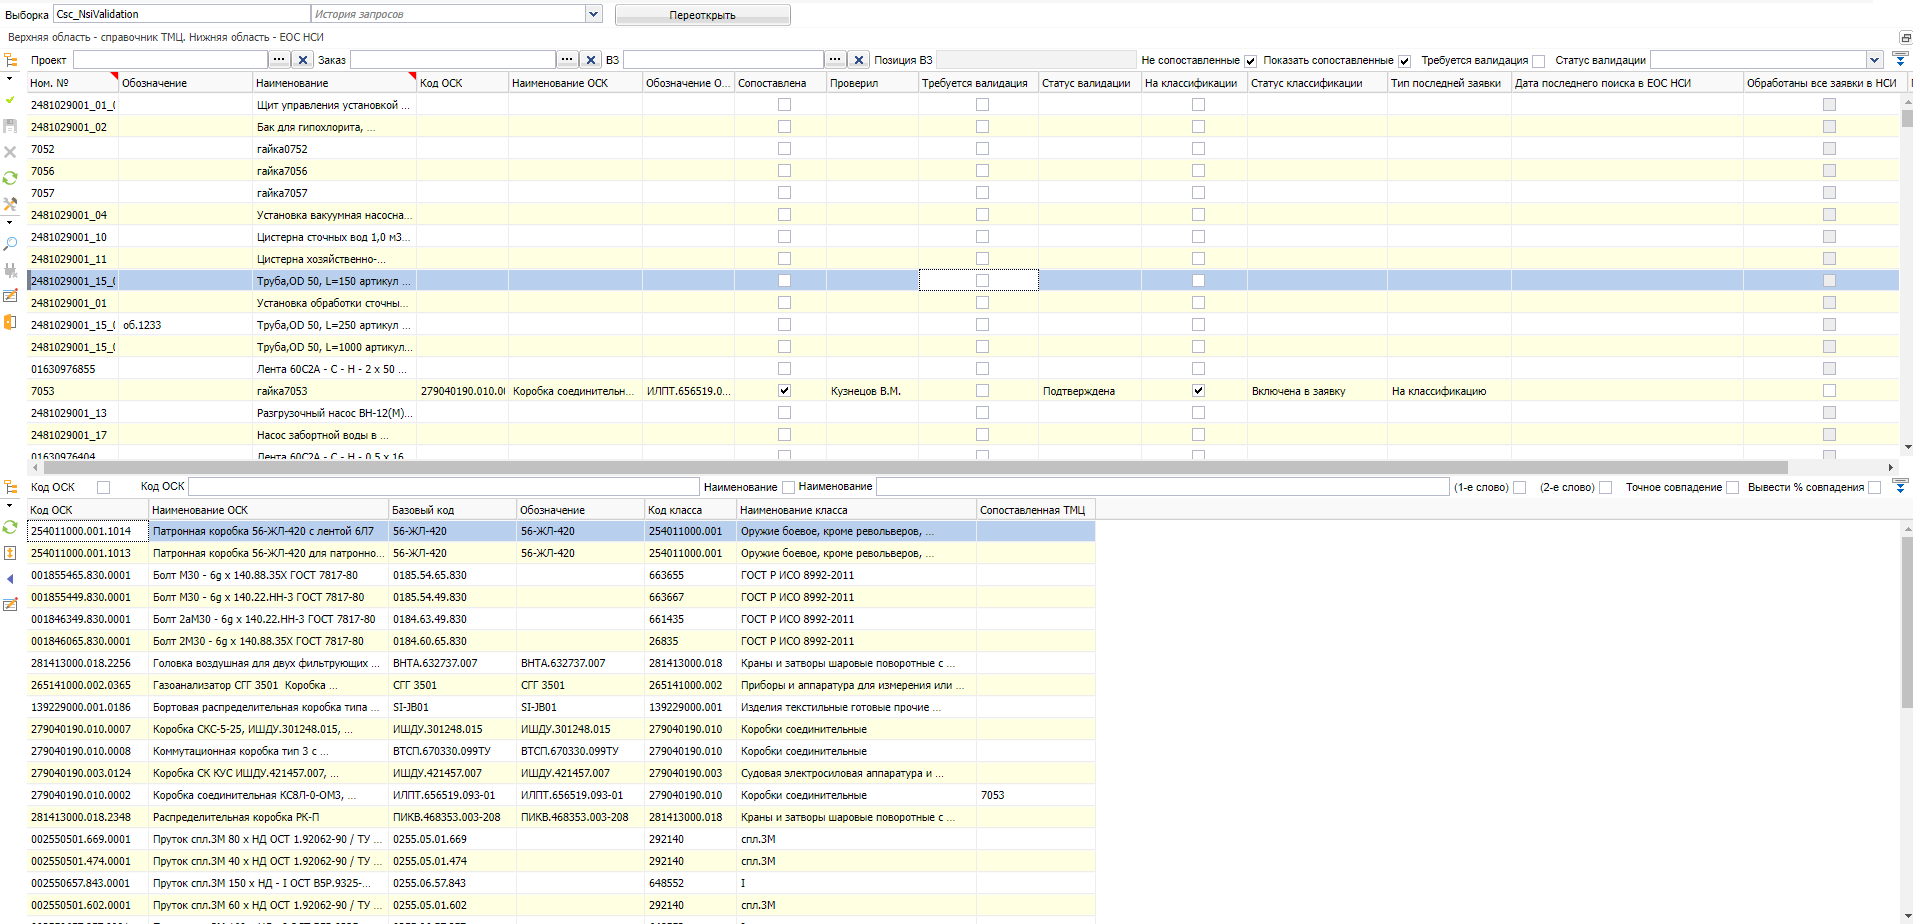Open the 'Статус валидации' dropdown
Screen dimensions: 1913x924
(x=1874, y=60)
